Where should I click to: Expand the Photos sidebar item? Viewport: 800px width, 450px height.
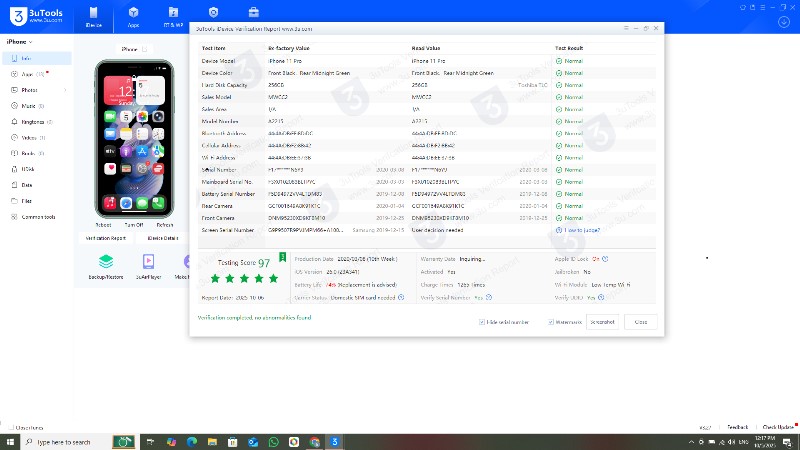[65, 90]
